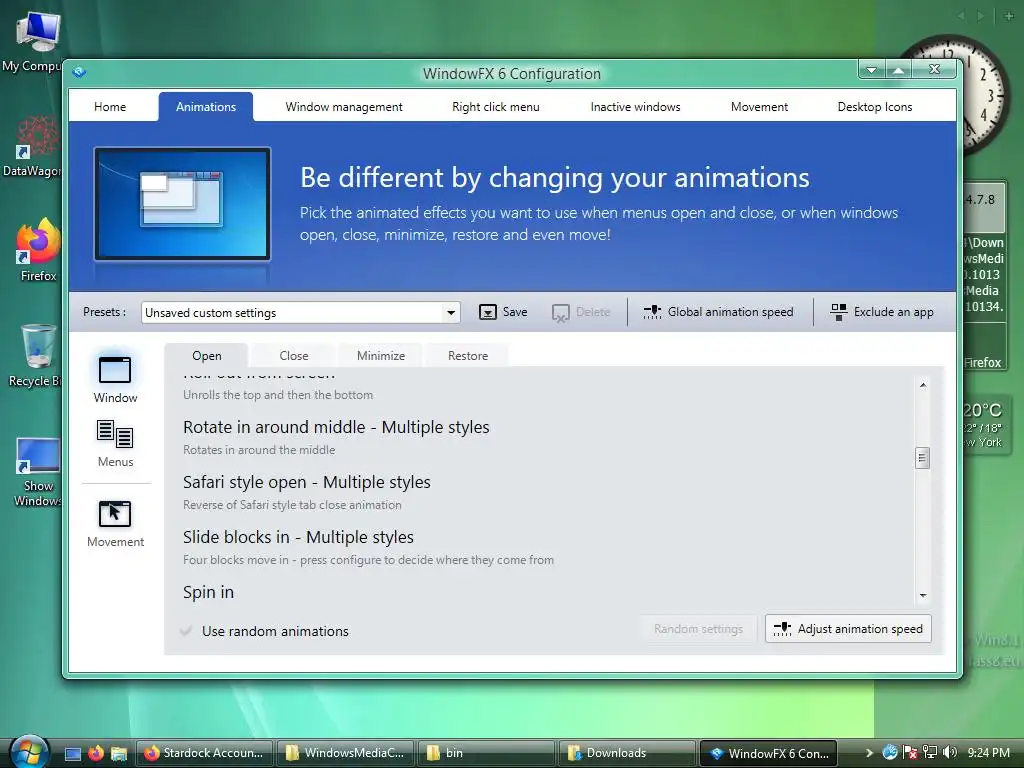The width and height of the screenshot is (1024, 768).
Task: Click the greyed Random settings button
Action: click(698, 629)
